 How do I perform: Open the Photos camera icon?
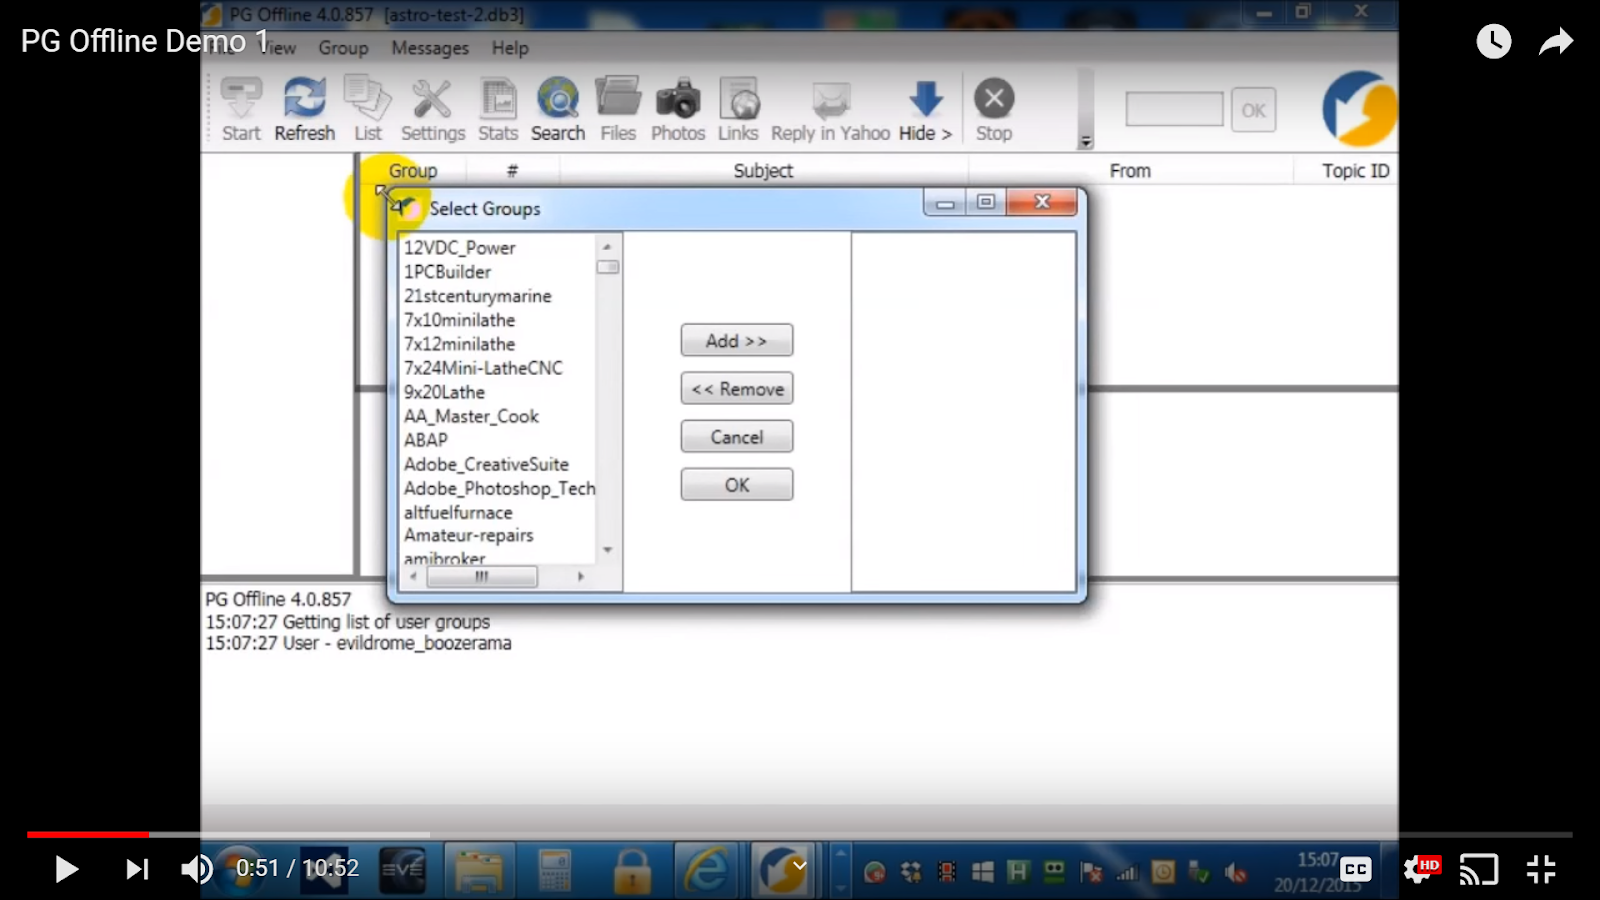click(x=678, y=109)
